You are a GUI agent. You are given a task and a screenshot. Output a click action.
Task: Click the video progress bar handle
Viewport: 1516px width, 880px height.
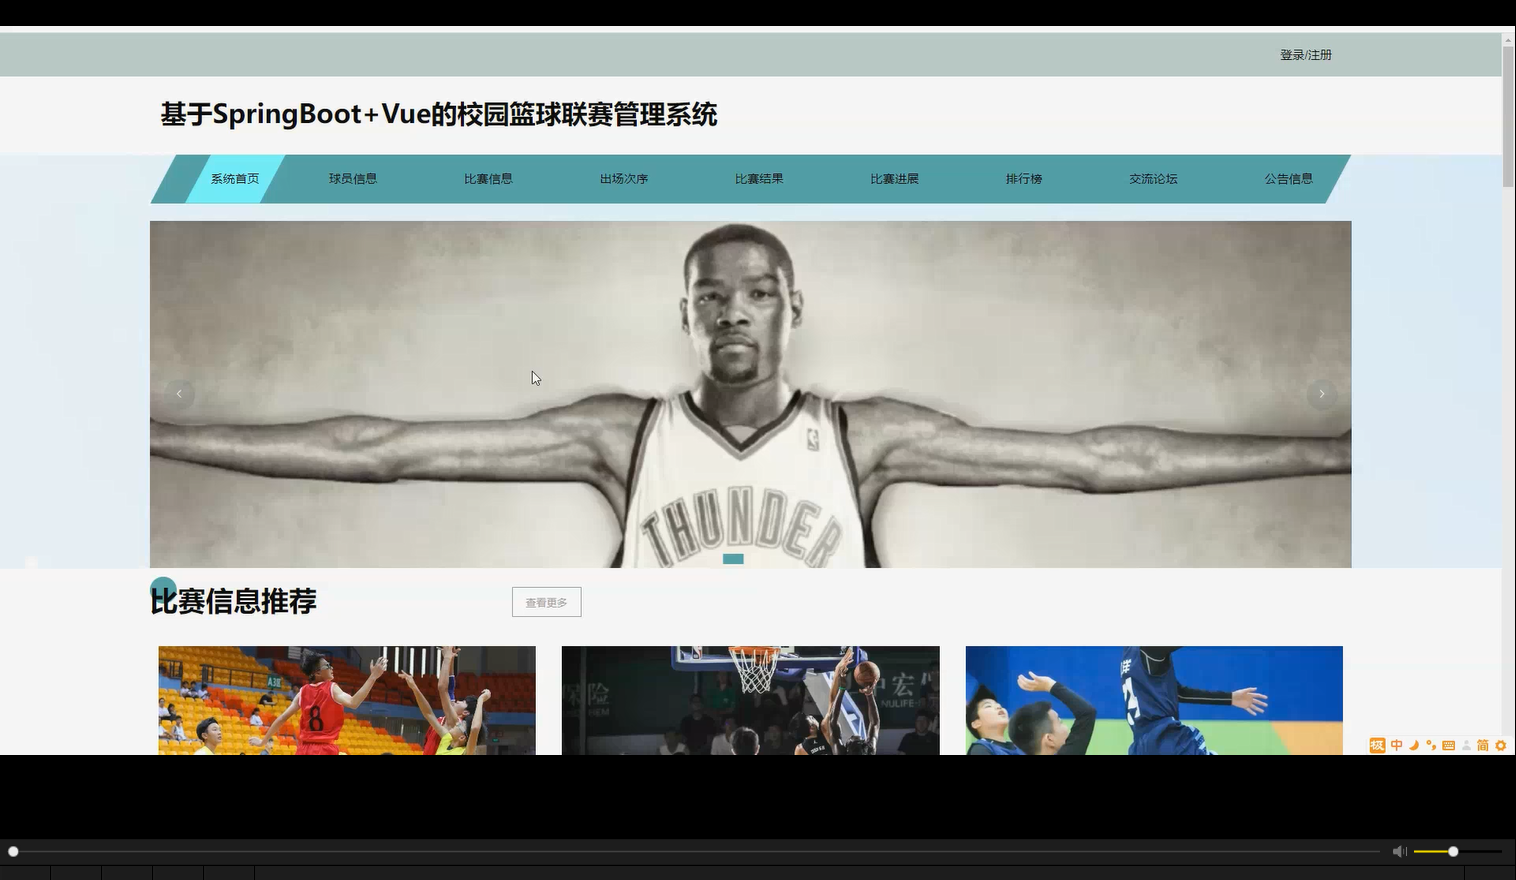(x=13, y=851)
